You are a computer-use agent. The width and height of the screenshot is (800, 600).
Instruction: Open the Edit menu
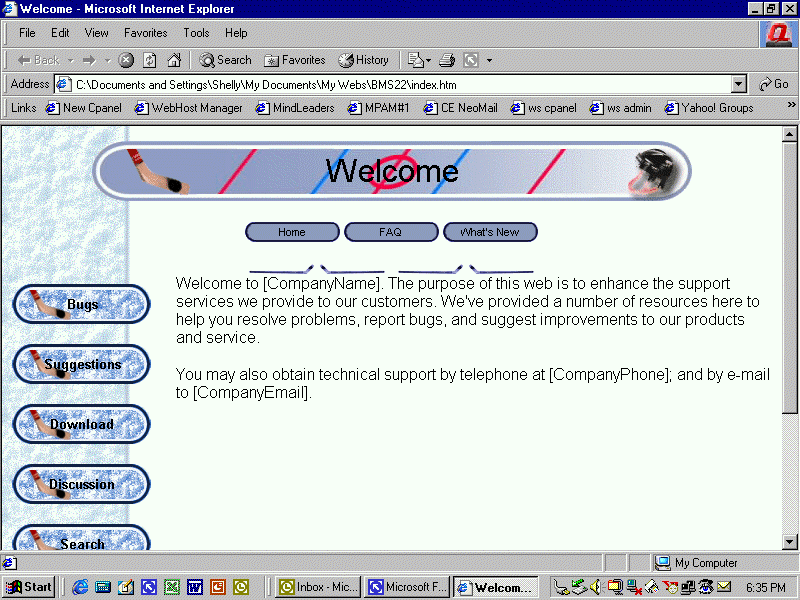60,33
